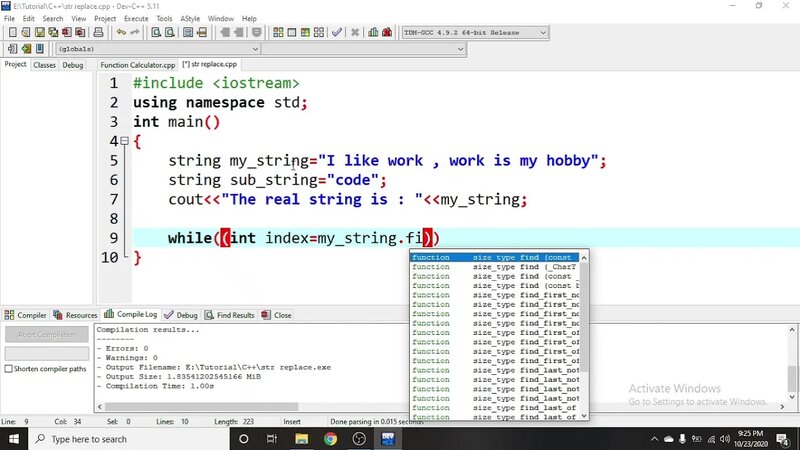The height and width of the screenshot is (450, 800).
Task: Open the Find Results bottom tab
Action: point(230,315)
